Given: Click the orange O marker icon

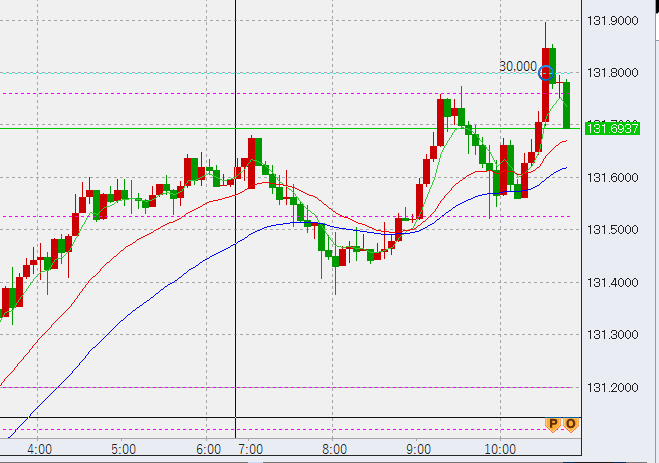Looking at the screenshot, I should point(570,424).
